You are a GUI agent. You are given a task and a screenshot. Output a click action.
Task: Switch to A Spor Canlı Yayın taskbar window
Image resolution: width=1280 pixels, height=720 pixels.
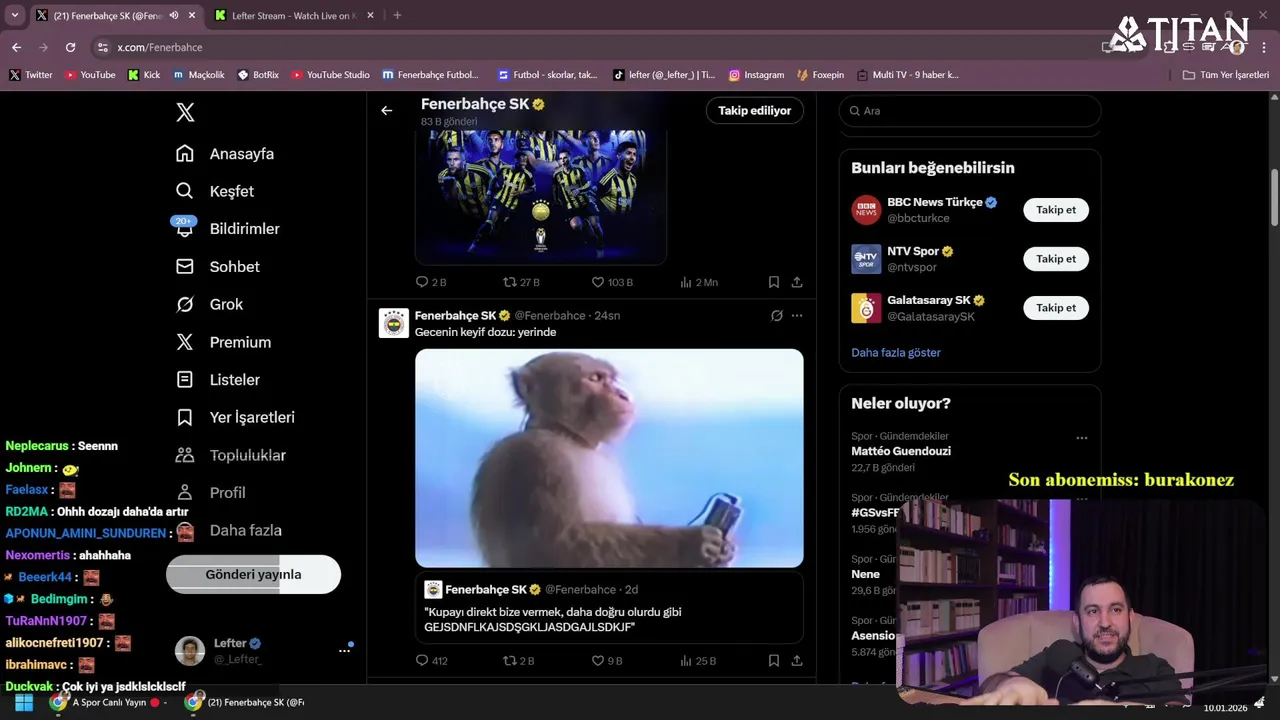[110, 703]
